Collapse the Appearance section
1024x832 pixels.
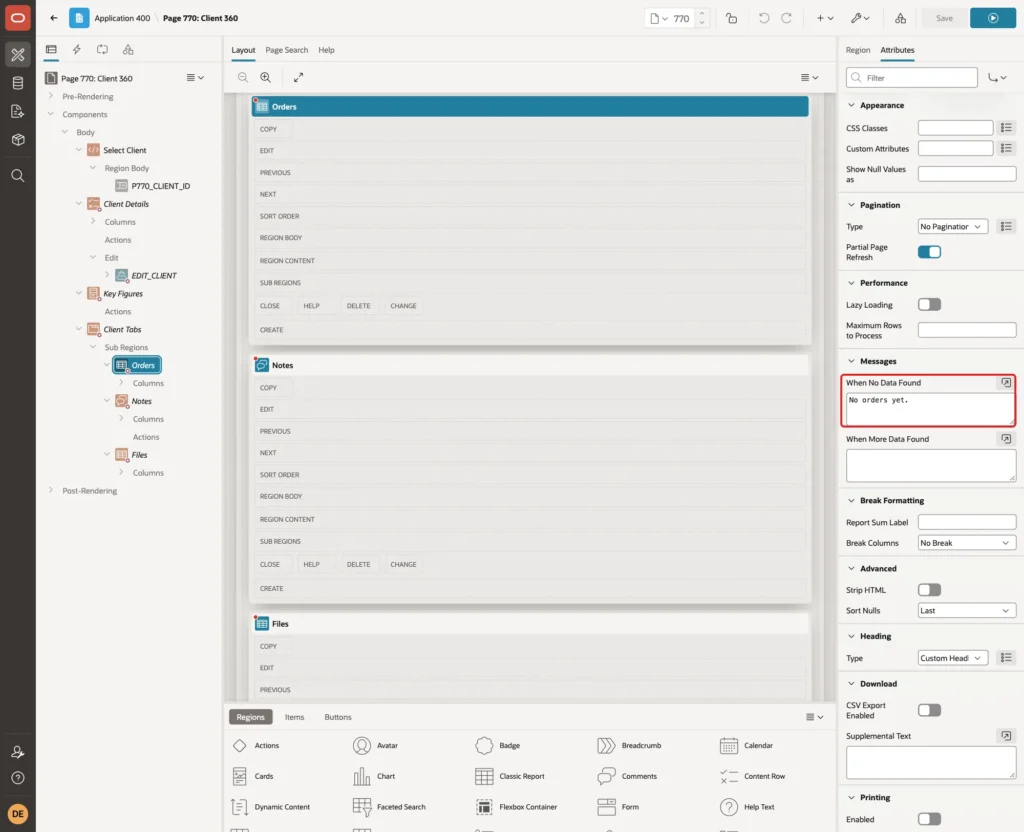pyautogui.click(x=851, y=105)
